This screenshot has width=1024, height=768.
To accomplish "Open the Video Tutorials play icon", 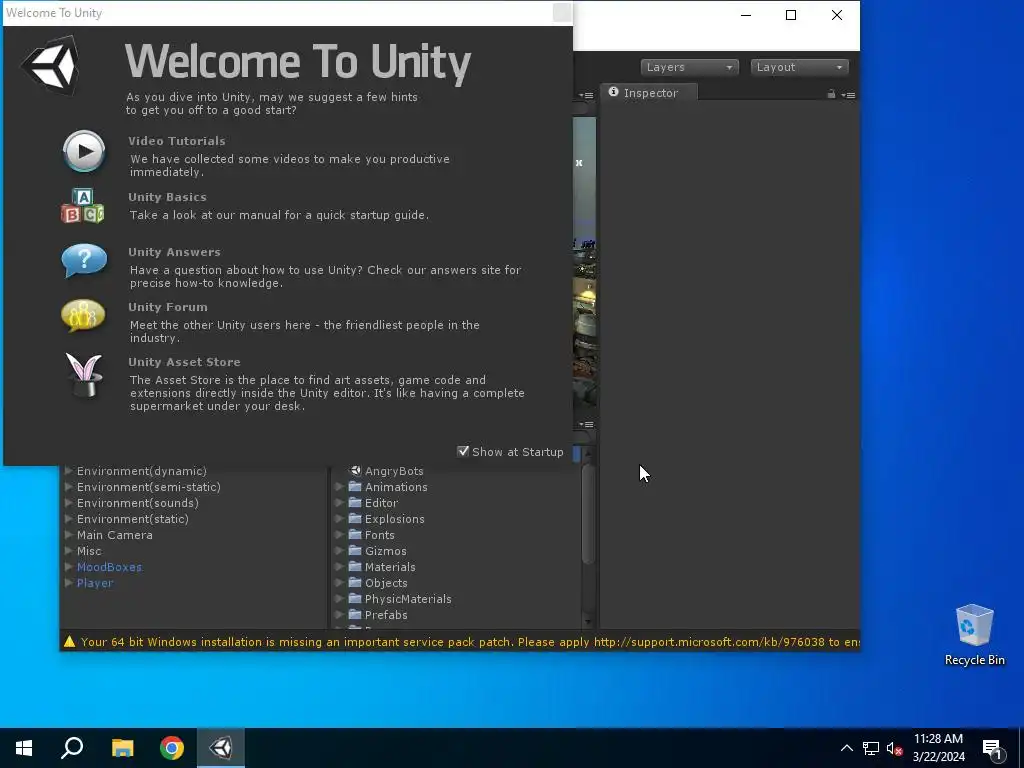I will click(84, 152).
